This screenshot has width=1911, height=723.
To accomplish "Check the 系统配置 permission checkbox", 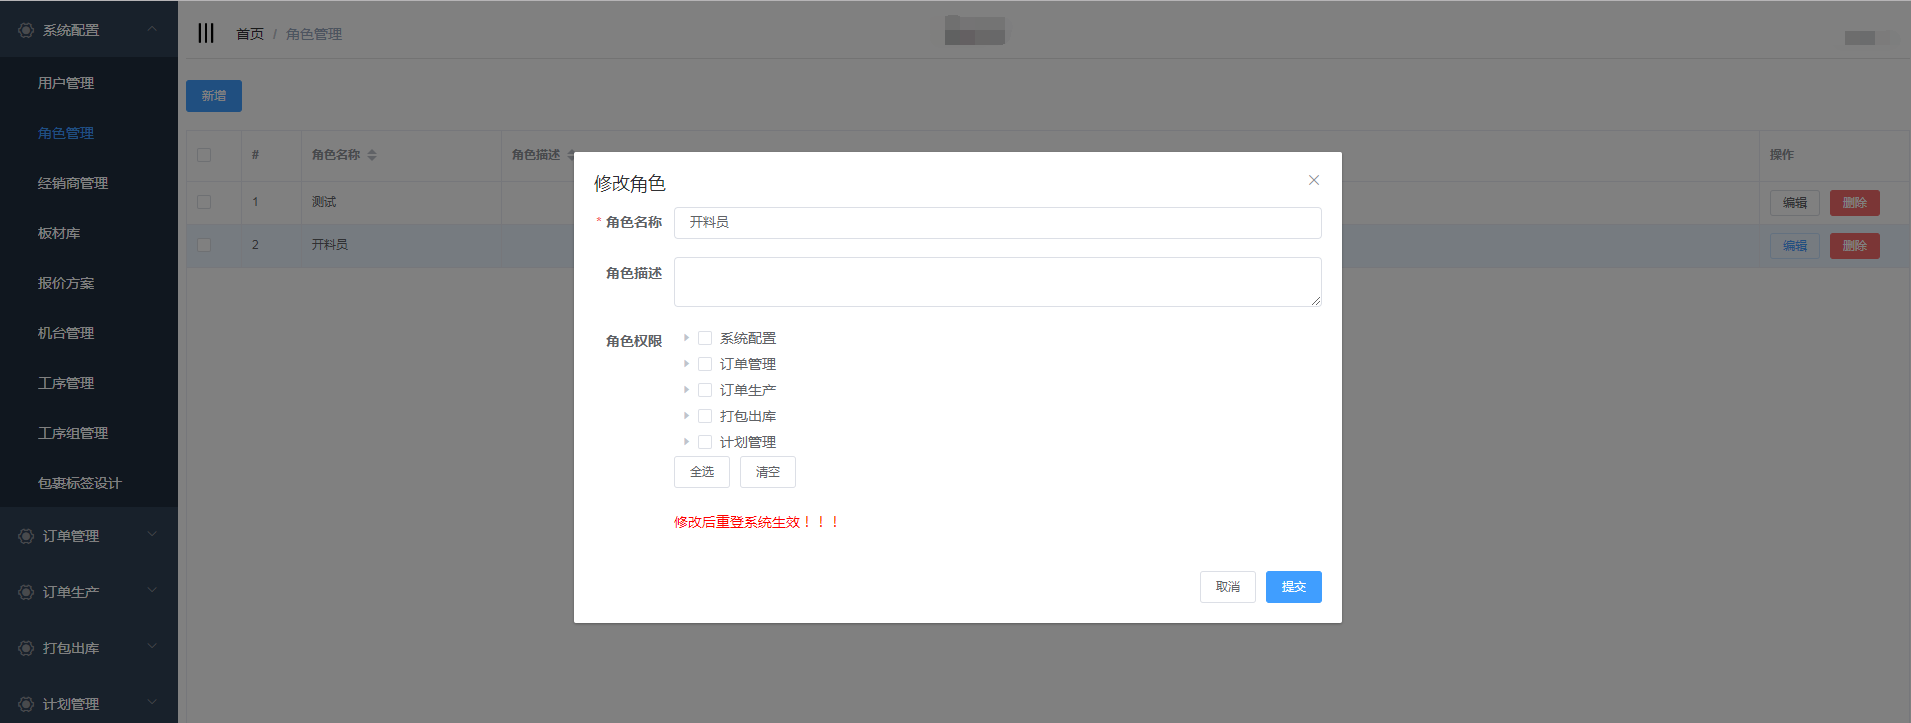I will click(705, 338).
